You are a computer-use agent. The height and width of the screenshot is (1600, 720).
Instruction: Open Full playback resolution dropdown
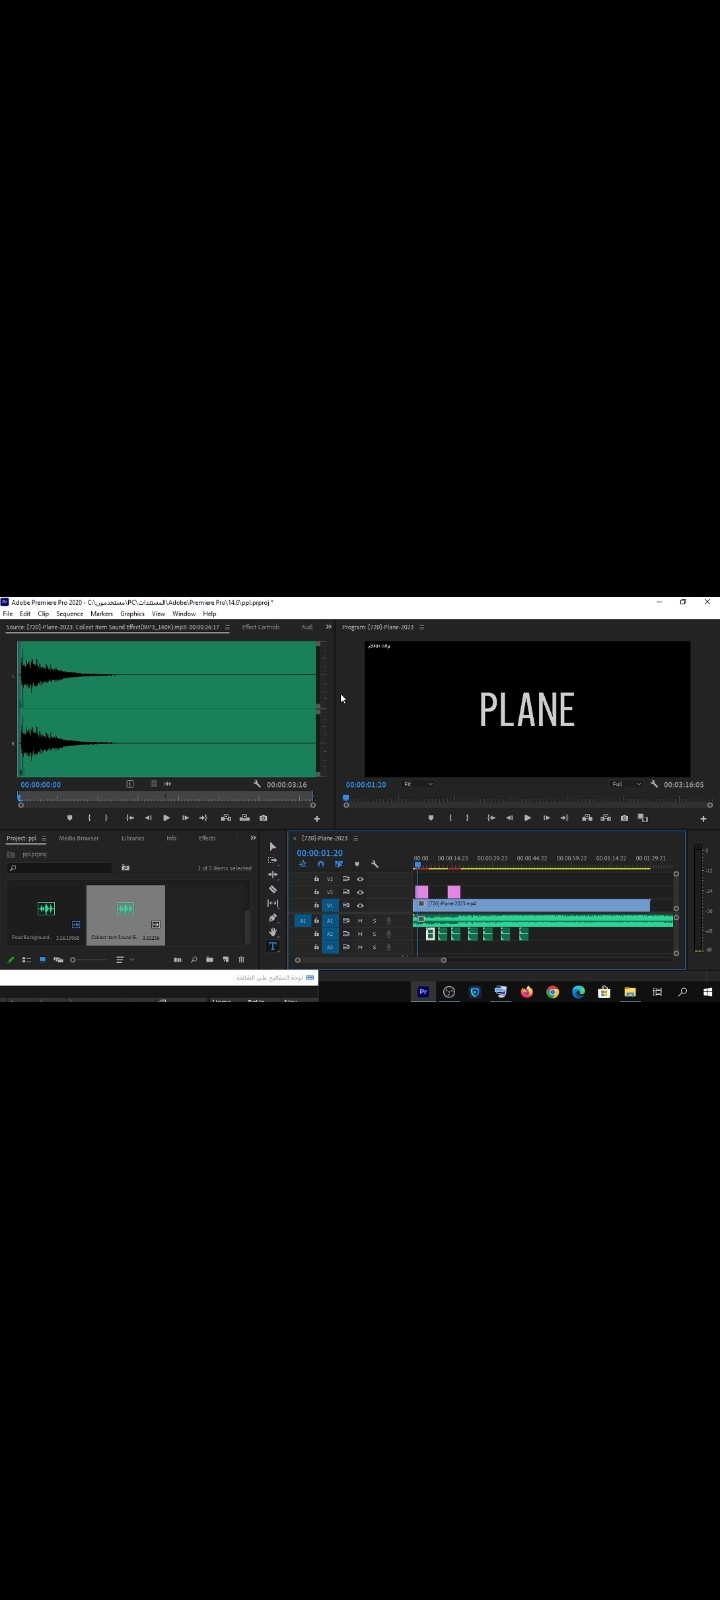(x=627, y=784)
